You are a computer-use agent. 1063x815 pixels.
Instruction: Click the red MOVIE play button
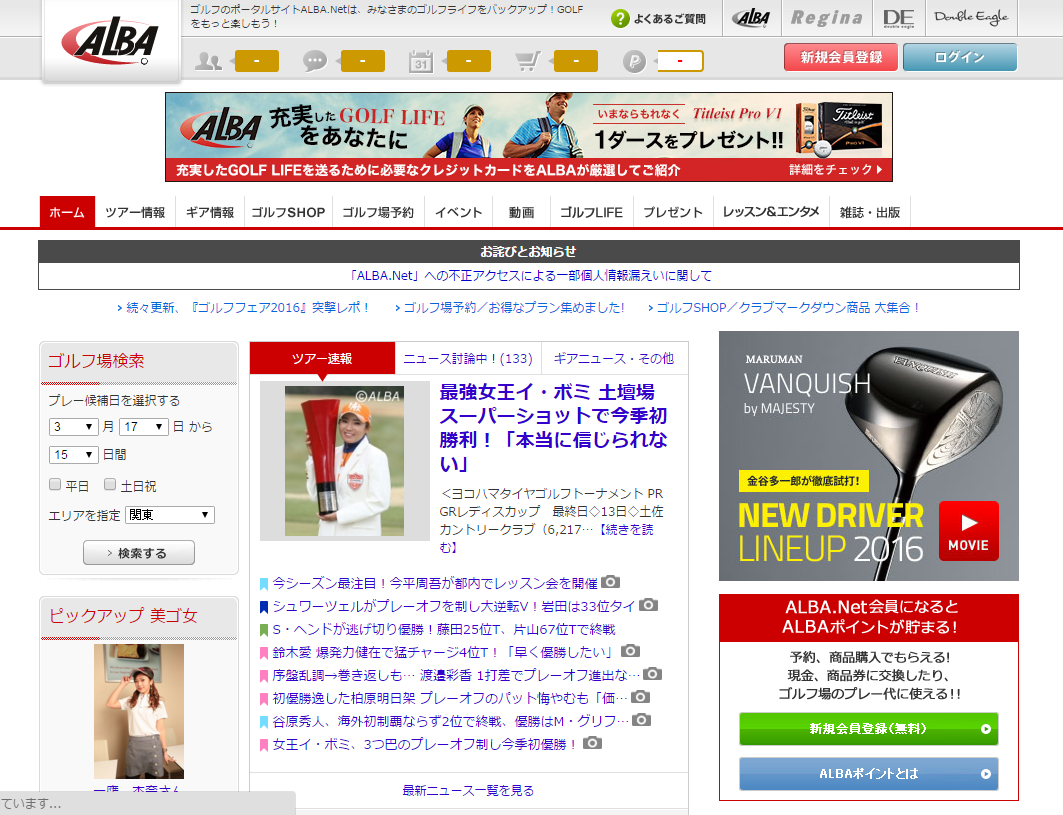click(x=969, y=531)
